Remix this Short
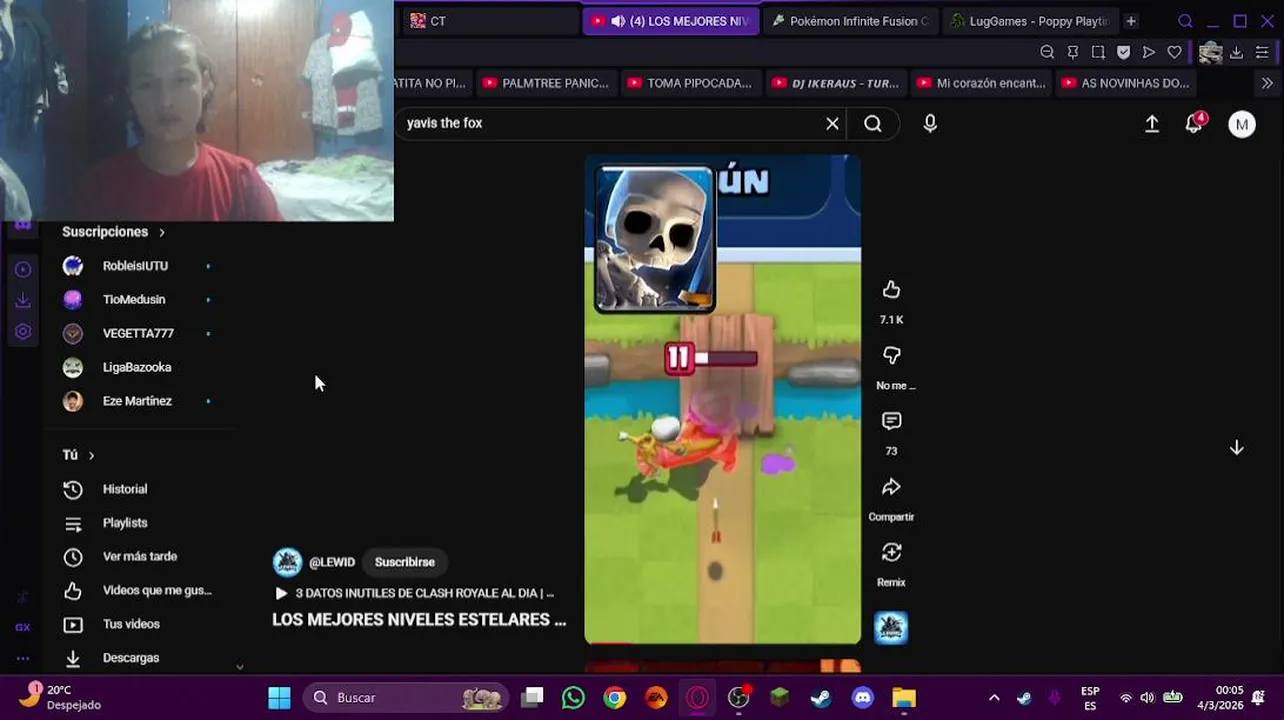Image resolution: width=1284 pixels, height=720 pixels. (x=891, y=553)
